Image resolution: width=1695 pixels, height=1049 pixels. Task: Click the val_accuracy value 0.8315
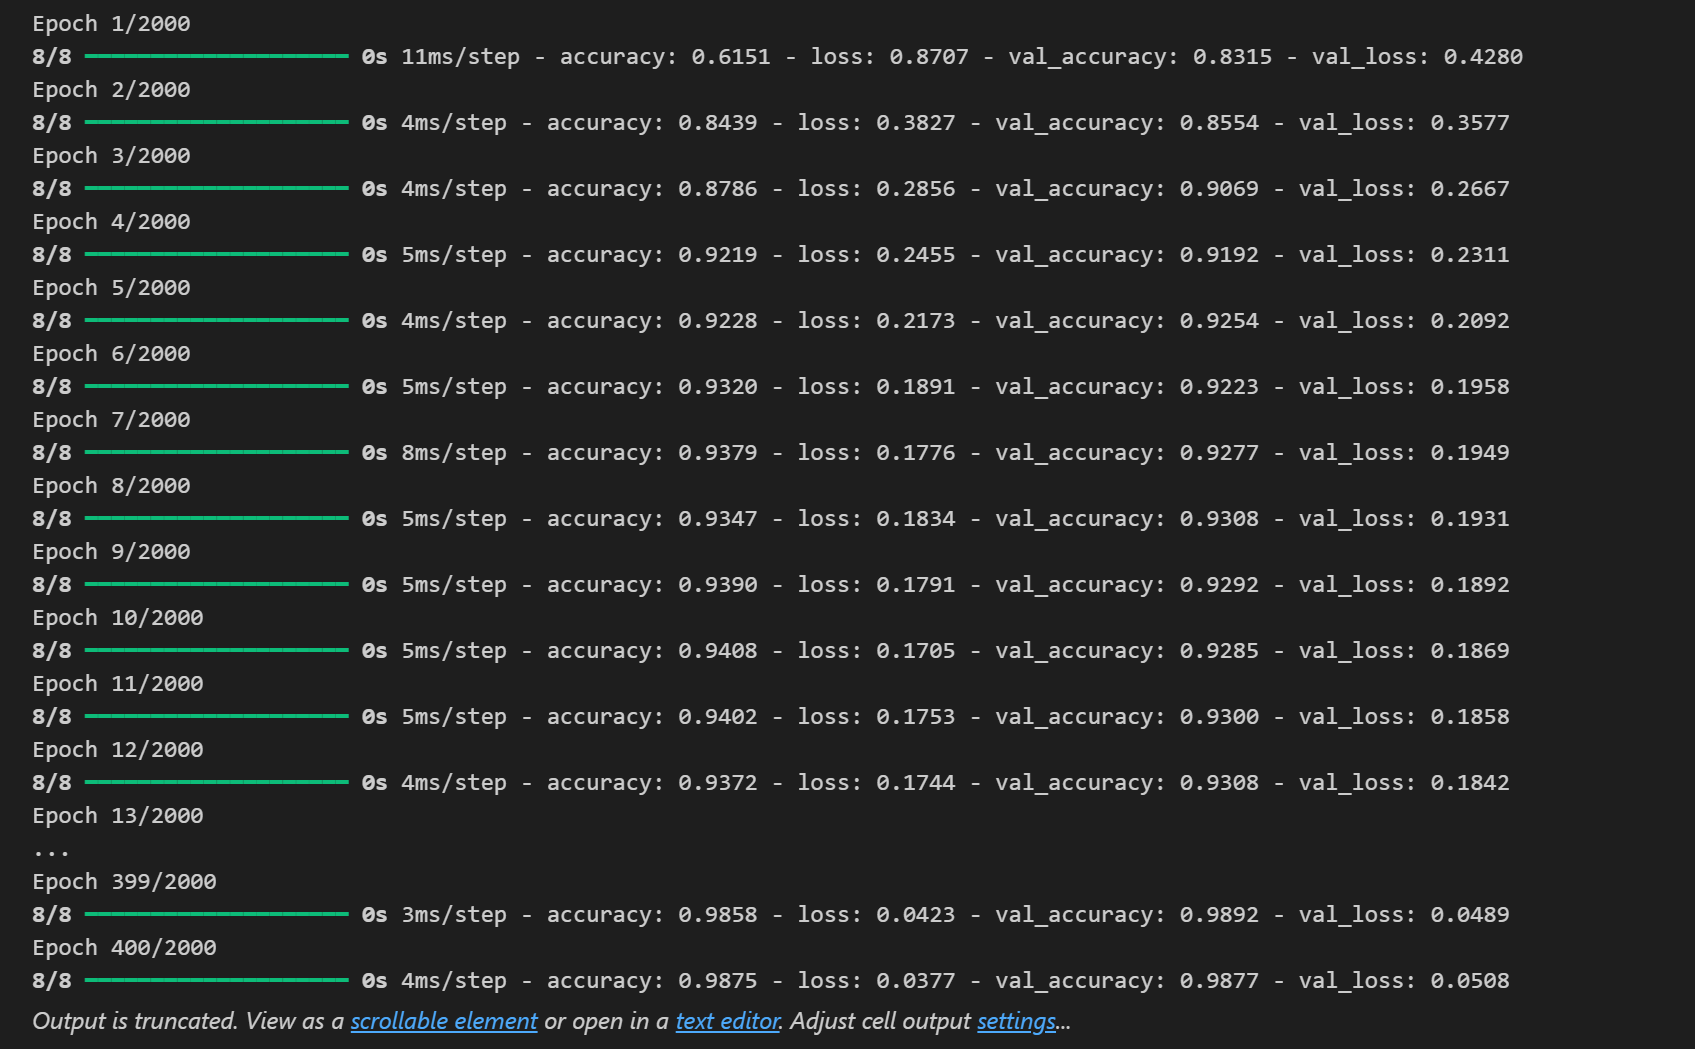(x=1233, y=57)
